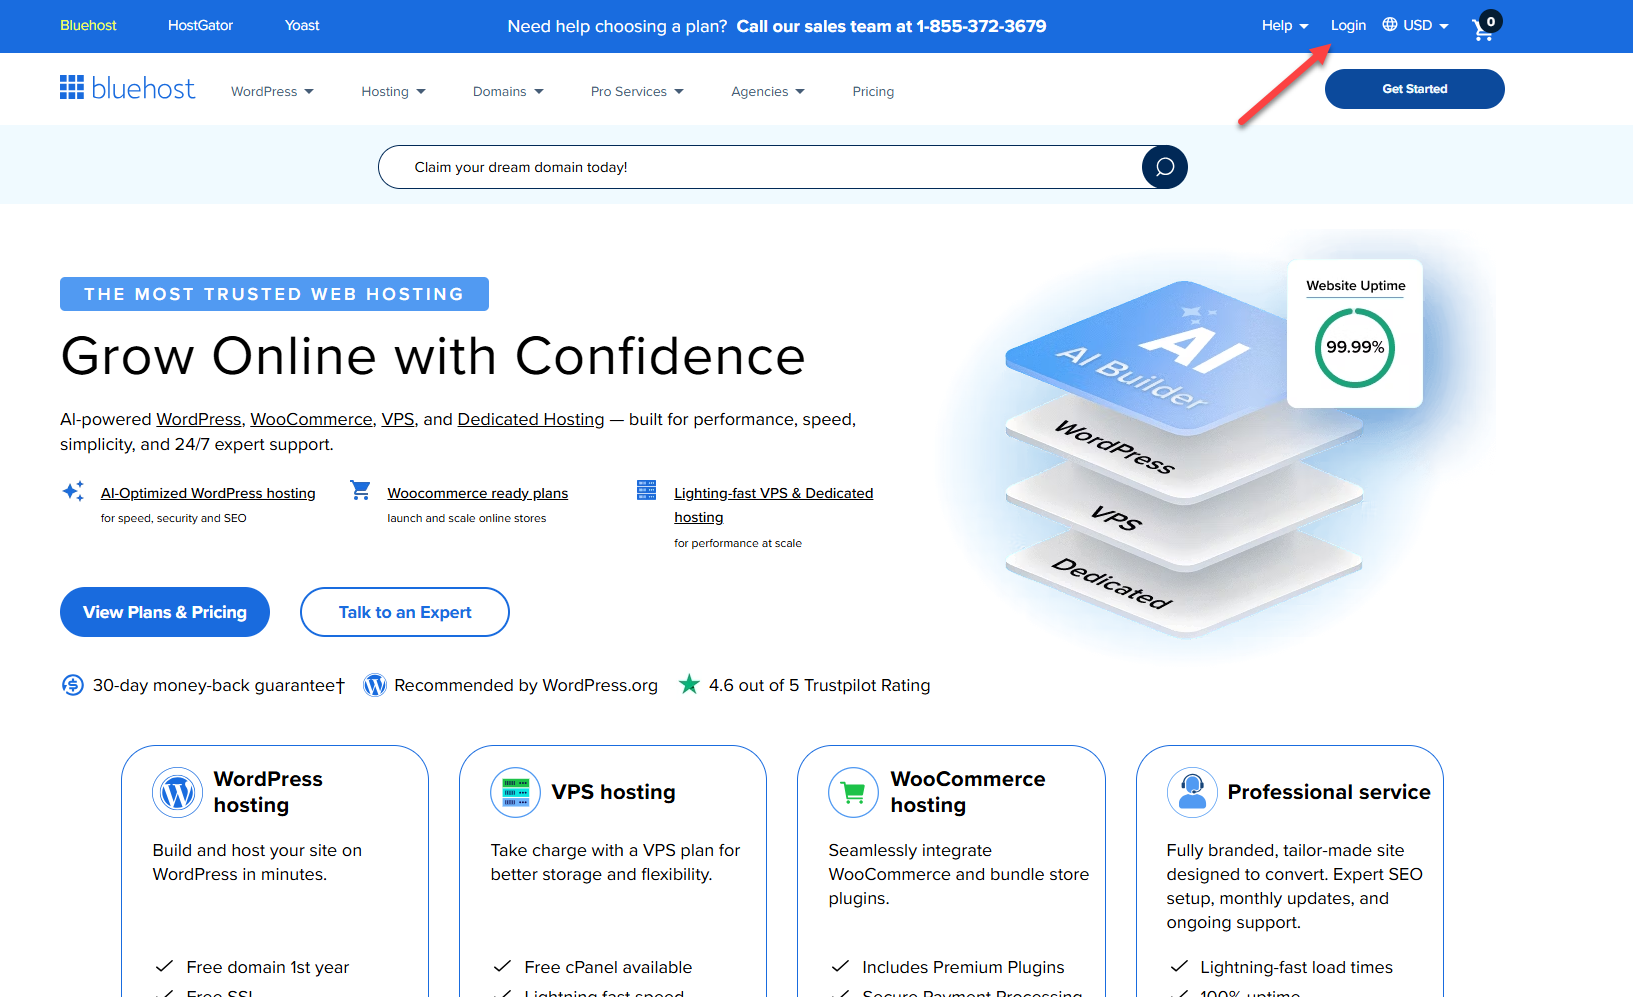Expand the Pro Services menu
The width and height of the screenshot is (1633, 997).
[x=637, y=92]
